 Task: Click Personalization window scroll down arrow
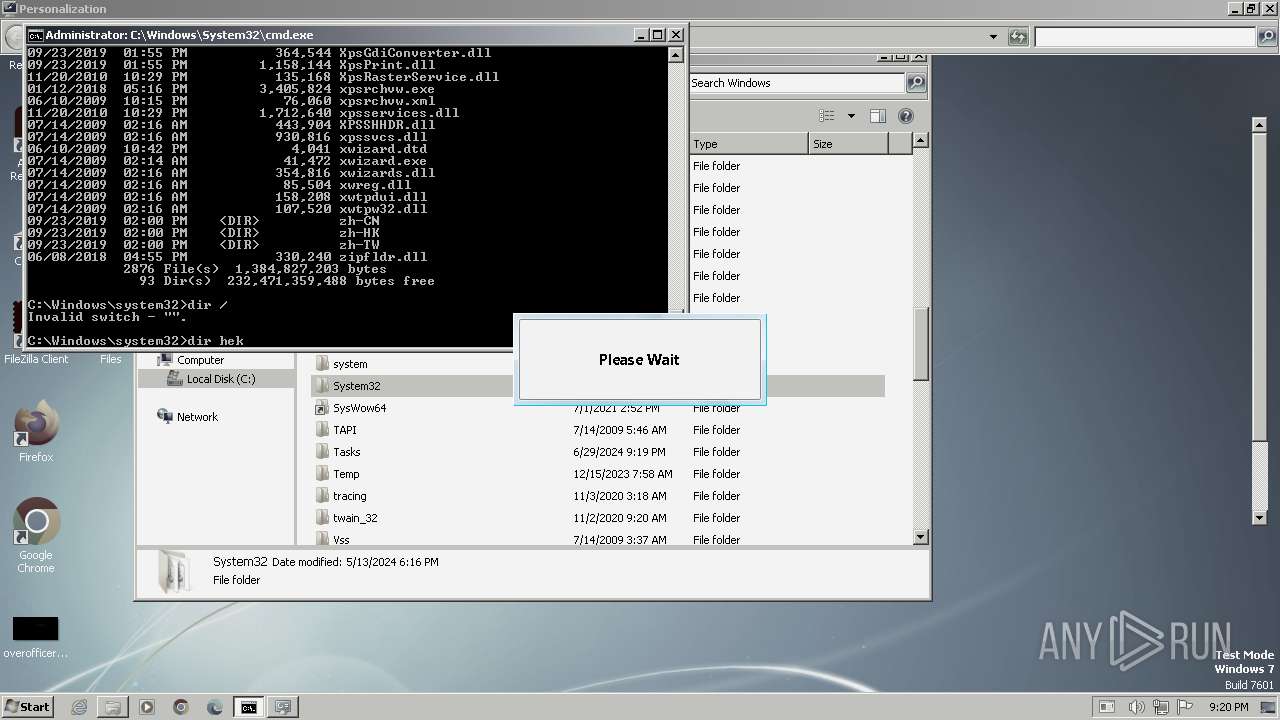1260,517
